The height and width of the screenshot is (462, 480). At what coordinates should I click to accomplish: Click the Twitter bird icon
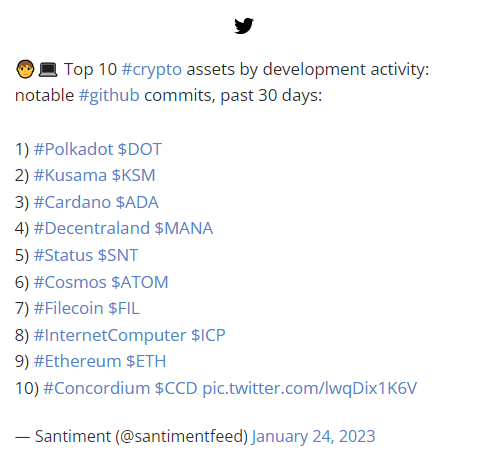[244, 26]
